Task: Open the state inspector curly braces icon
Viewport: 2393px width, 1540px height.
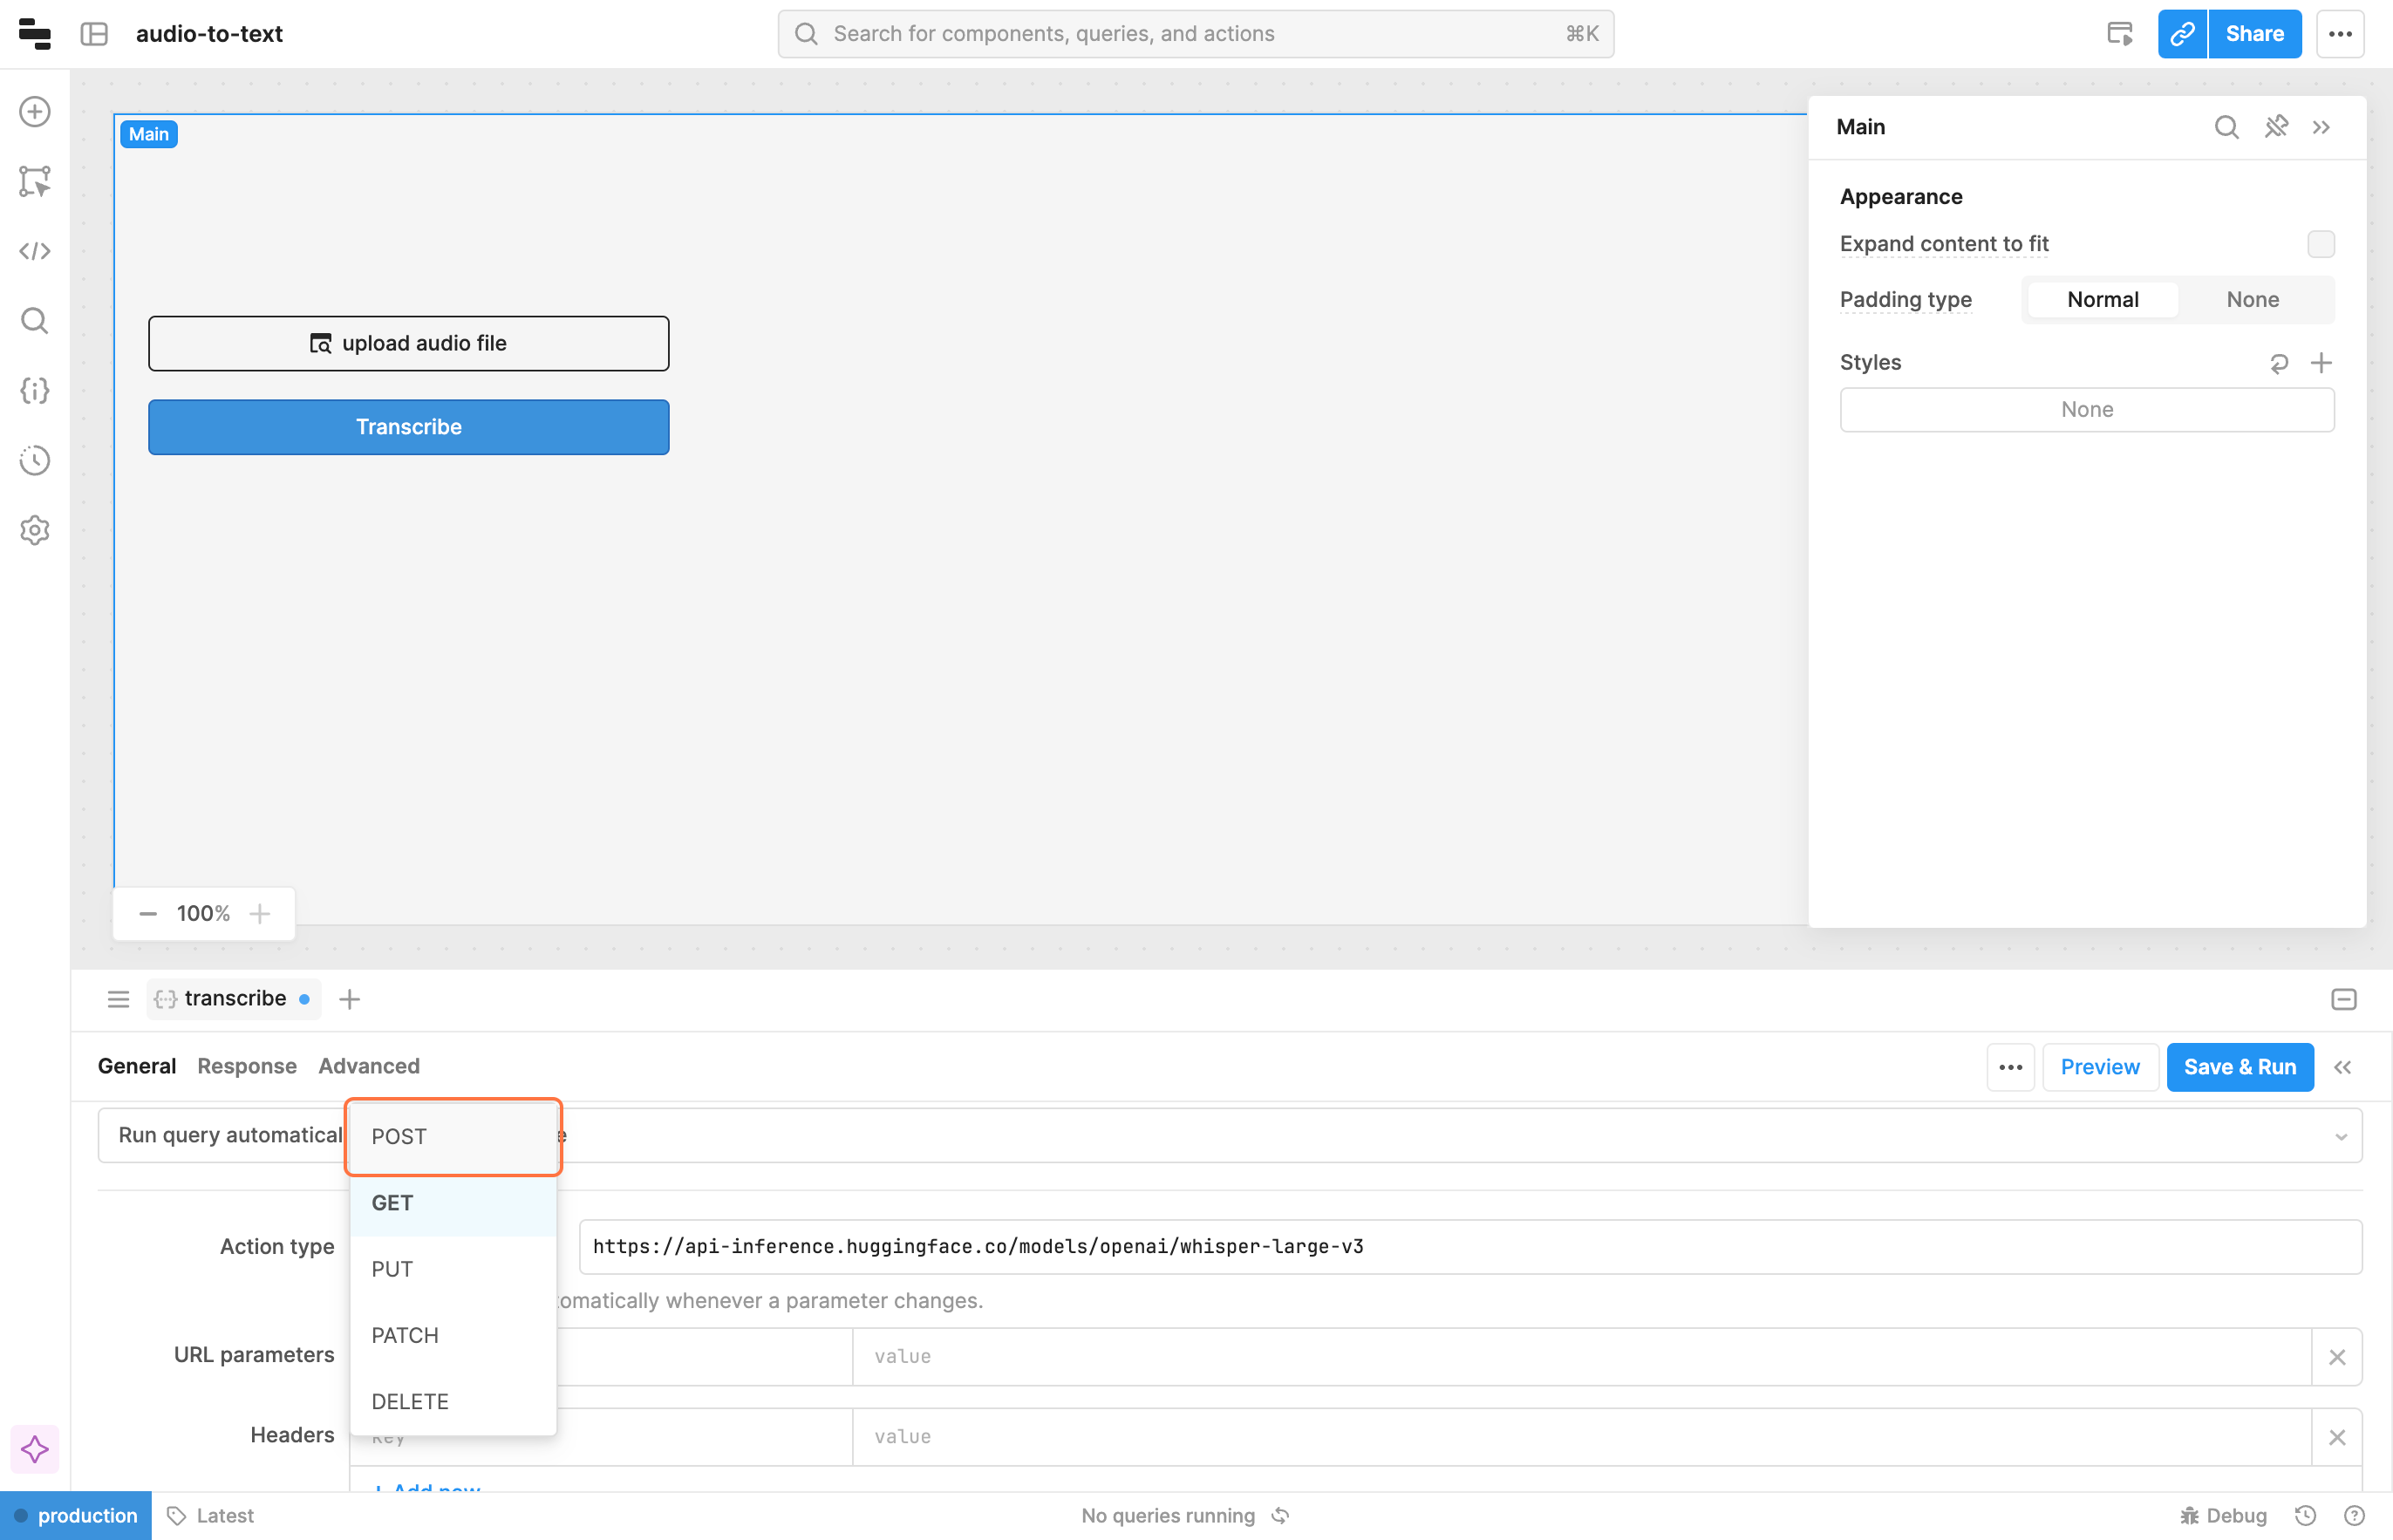Action: tap(35, 391)
